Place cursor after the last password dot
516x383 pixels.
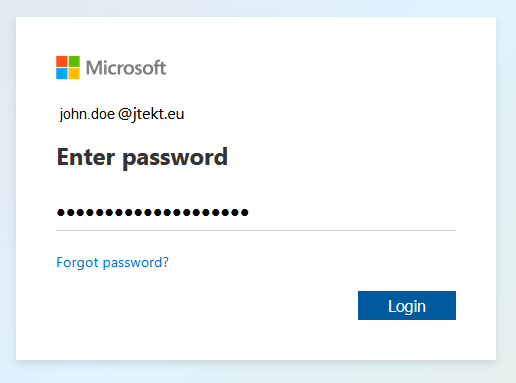[x=250, y=212]
